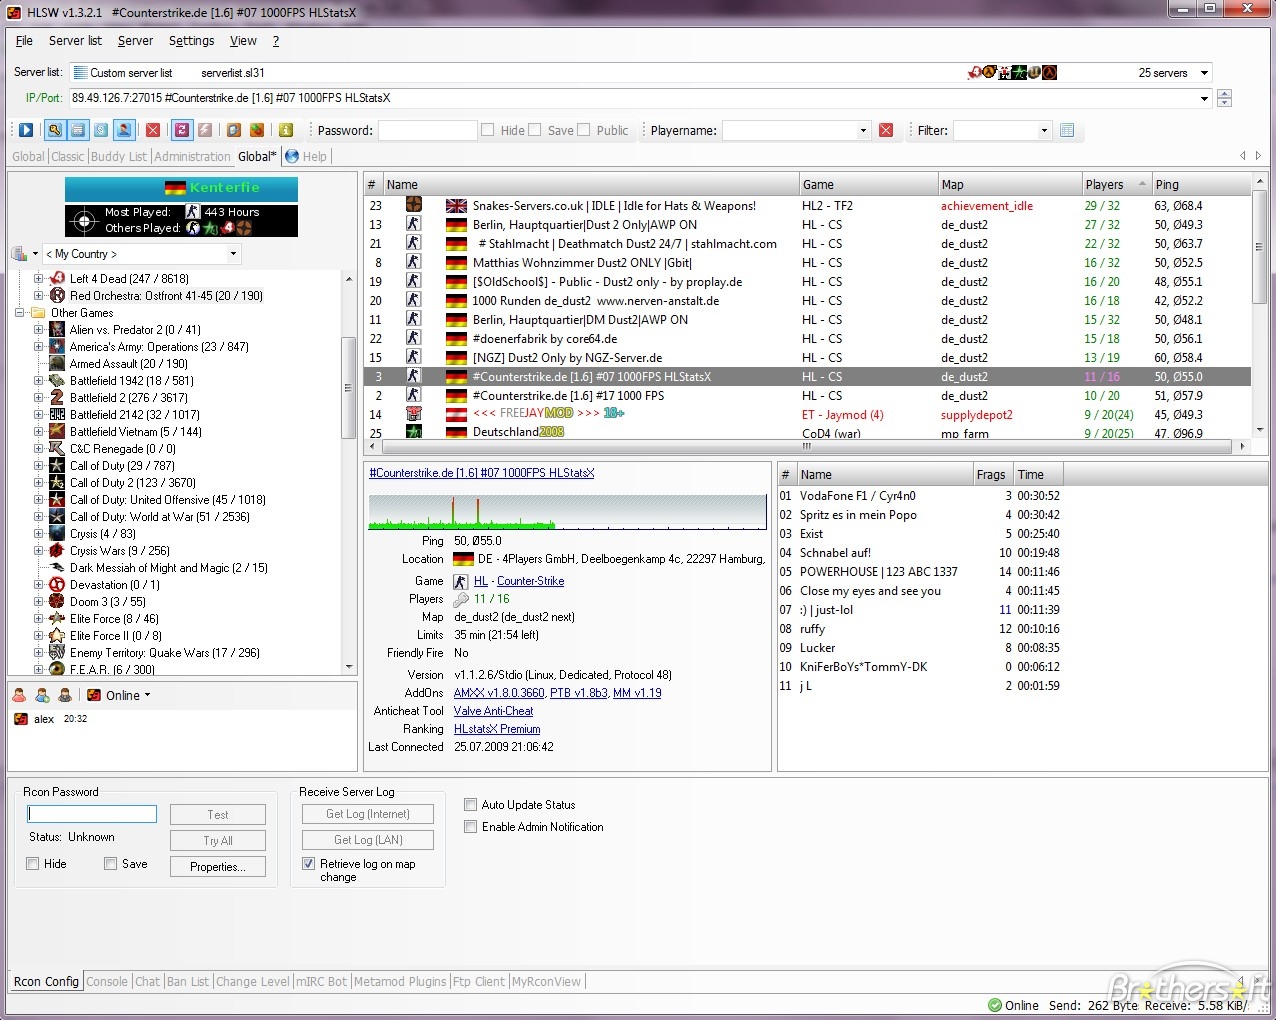Viewport: 1276px width, 1020px height.
Task: Click the Rcon Password input field
Action: (92, 814)
